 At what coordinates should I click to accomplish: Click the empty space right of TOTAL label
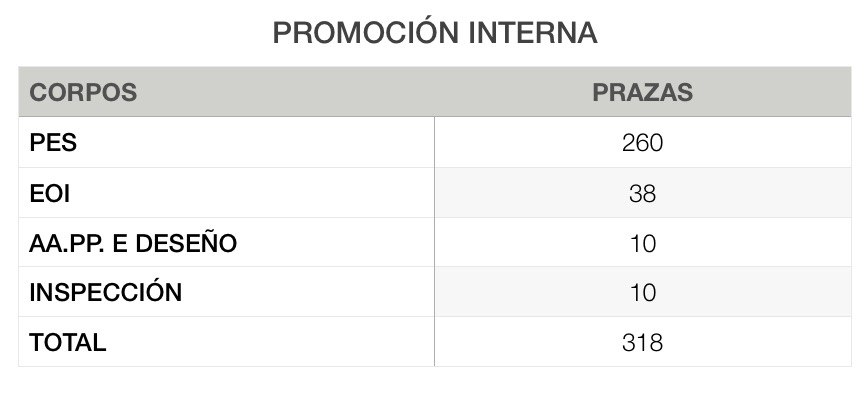[x=268, y=343]
